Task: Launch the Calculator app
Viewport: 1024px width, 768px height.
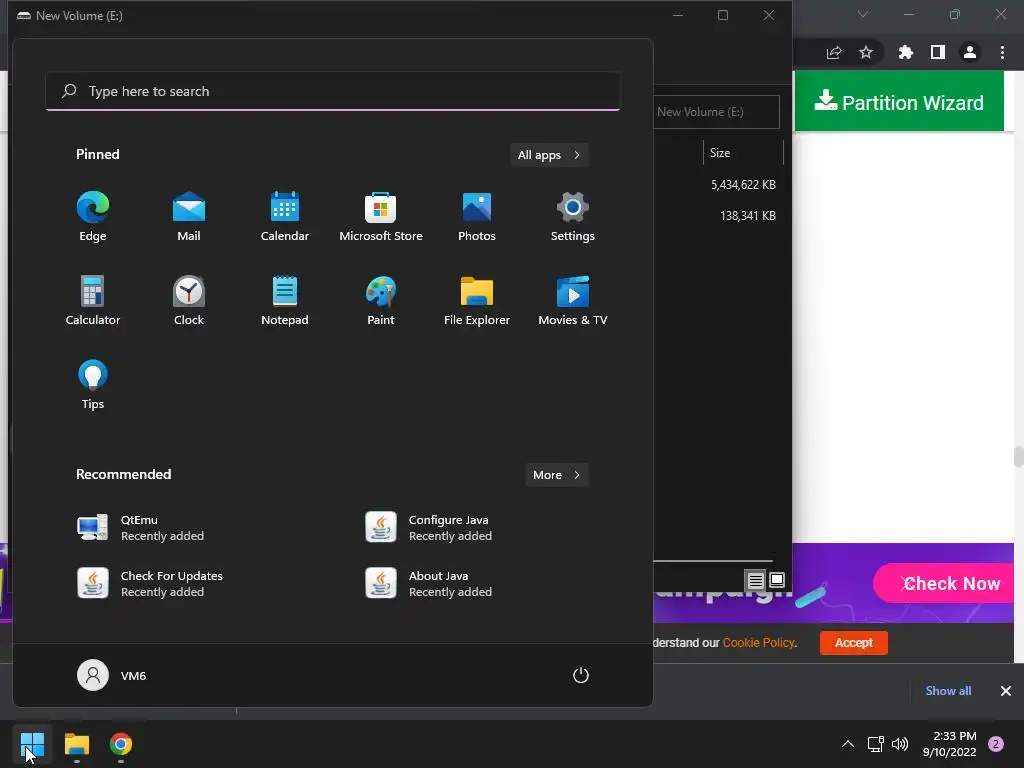Action: [x=93, y=300]
